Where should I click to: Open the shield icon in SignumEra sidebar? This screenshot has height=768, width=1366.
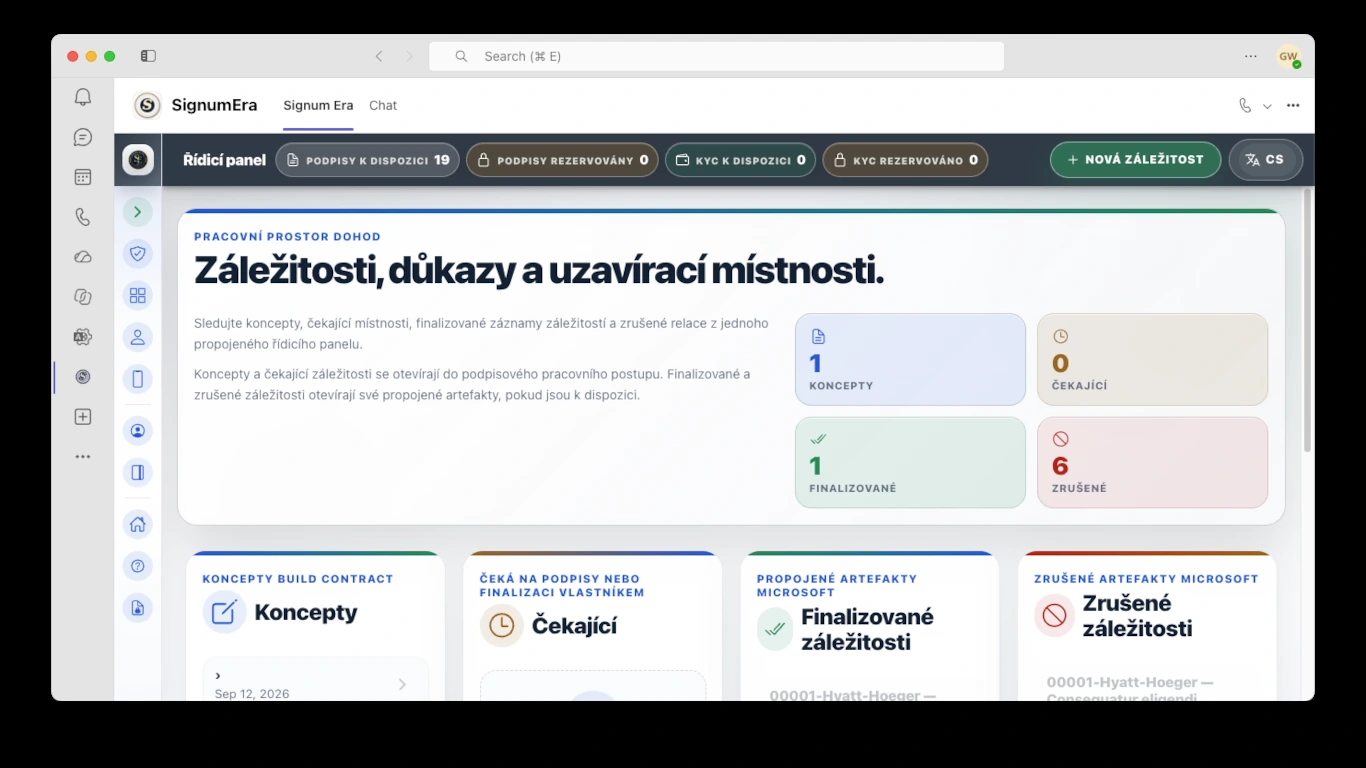[138, 254]
